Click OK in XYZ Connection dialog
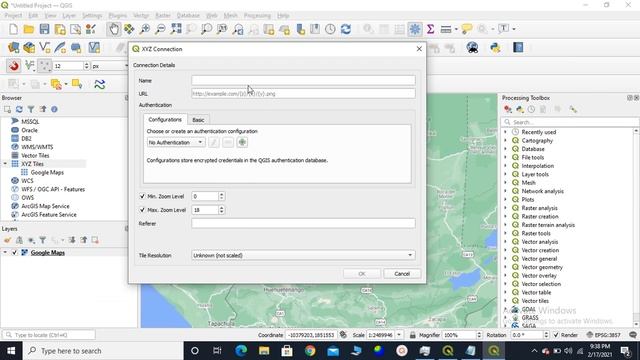Viewport: 640px width, 360px height. point(362,273)
